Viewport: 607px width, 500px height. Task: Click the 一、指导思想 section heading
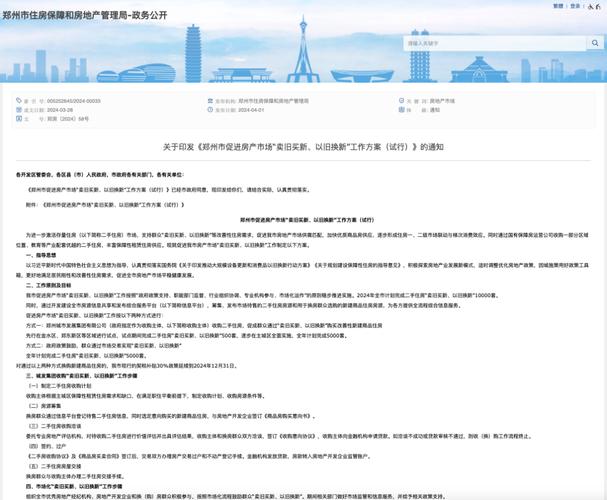[x=42, y=254]
